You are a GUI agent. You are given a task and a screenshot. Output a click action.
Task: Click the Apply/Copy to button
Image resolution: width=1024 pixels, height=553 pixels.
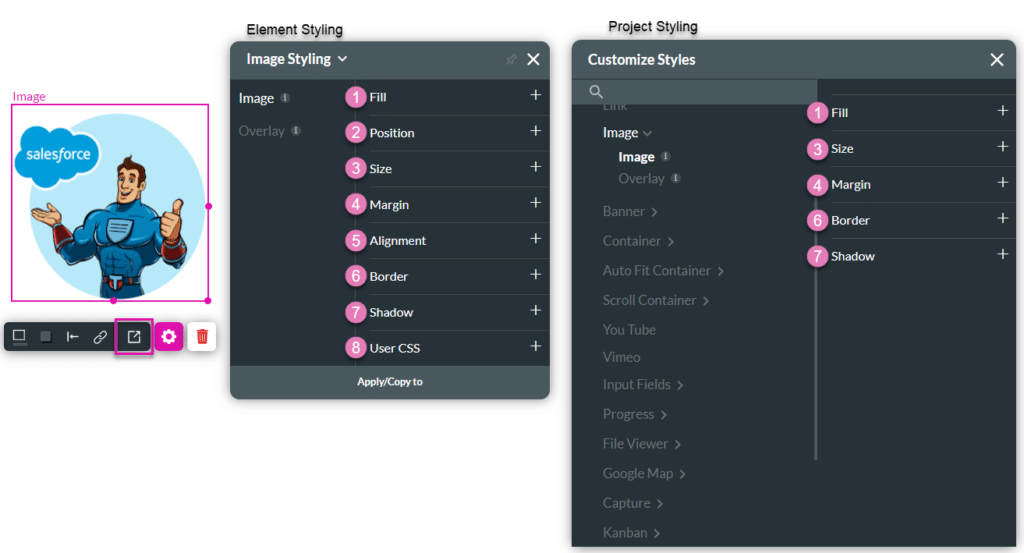pos(390,382)
